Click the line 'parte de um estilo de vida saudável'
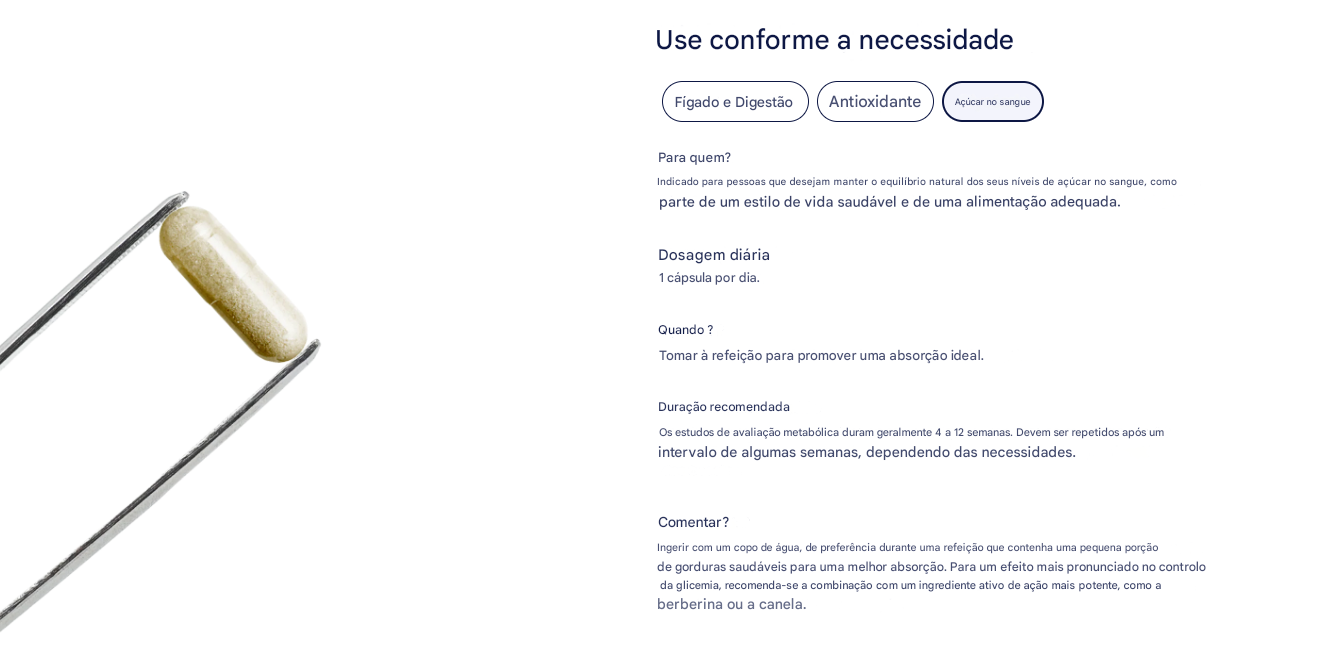Image resolution: width=1333 pixels, height=647 pixels. click(889, 202)
